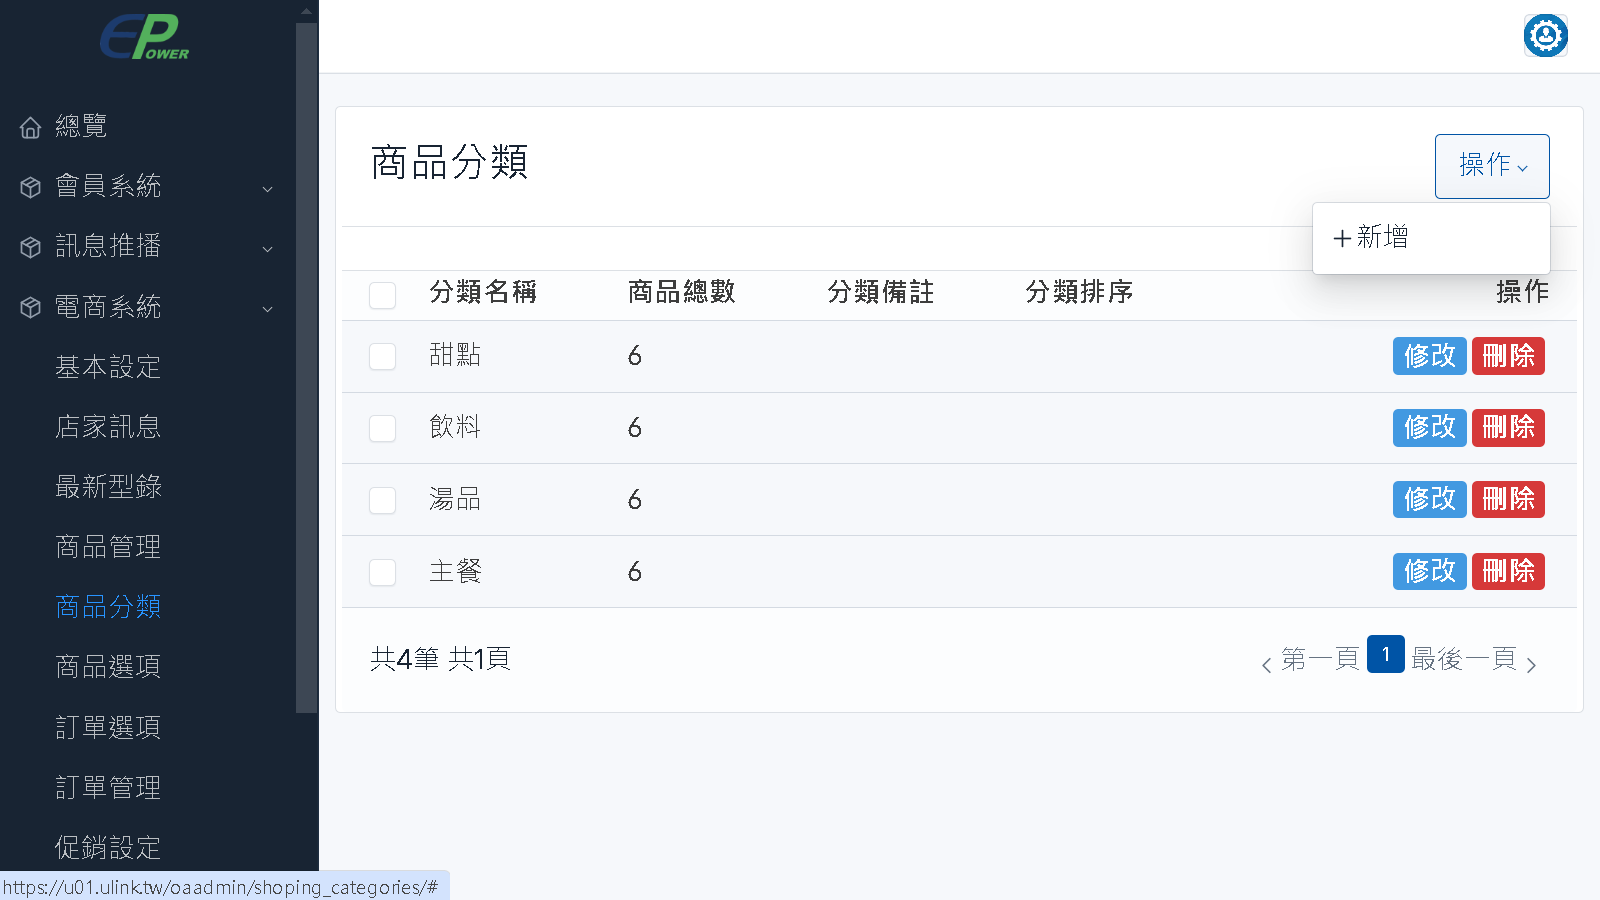Click 刪除 for the 甜點 category
The width and height of the screenshot is (1600, 900).
click(1508, 356)
